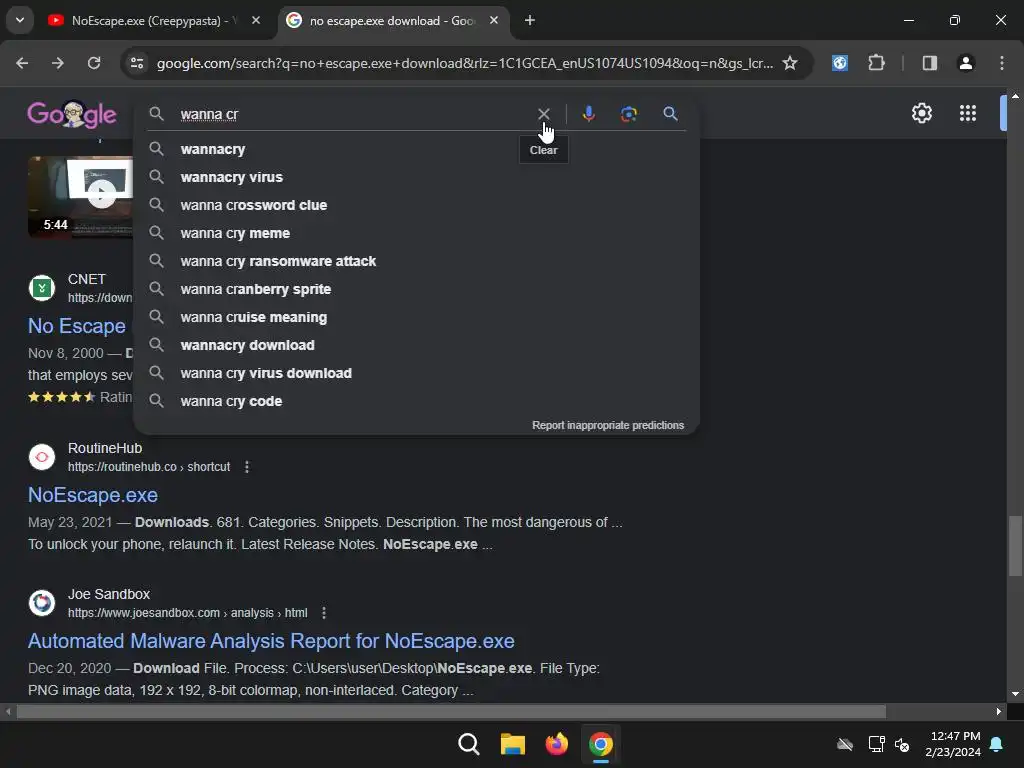
Task: Select suggestion "wanna cruise meaning"
Action: pos(416,317)
